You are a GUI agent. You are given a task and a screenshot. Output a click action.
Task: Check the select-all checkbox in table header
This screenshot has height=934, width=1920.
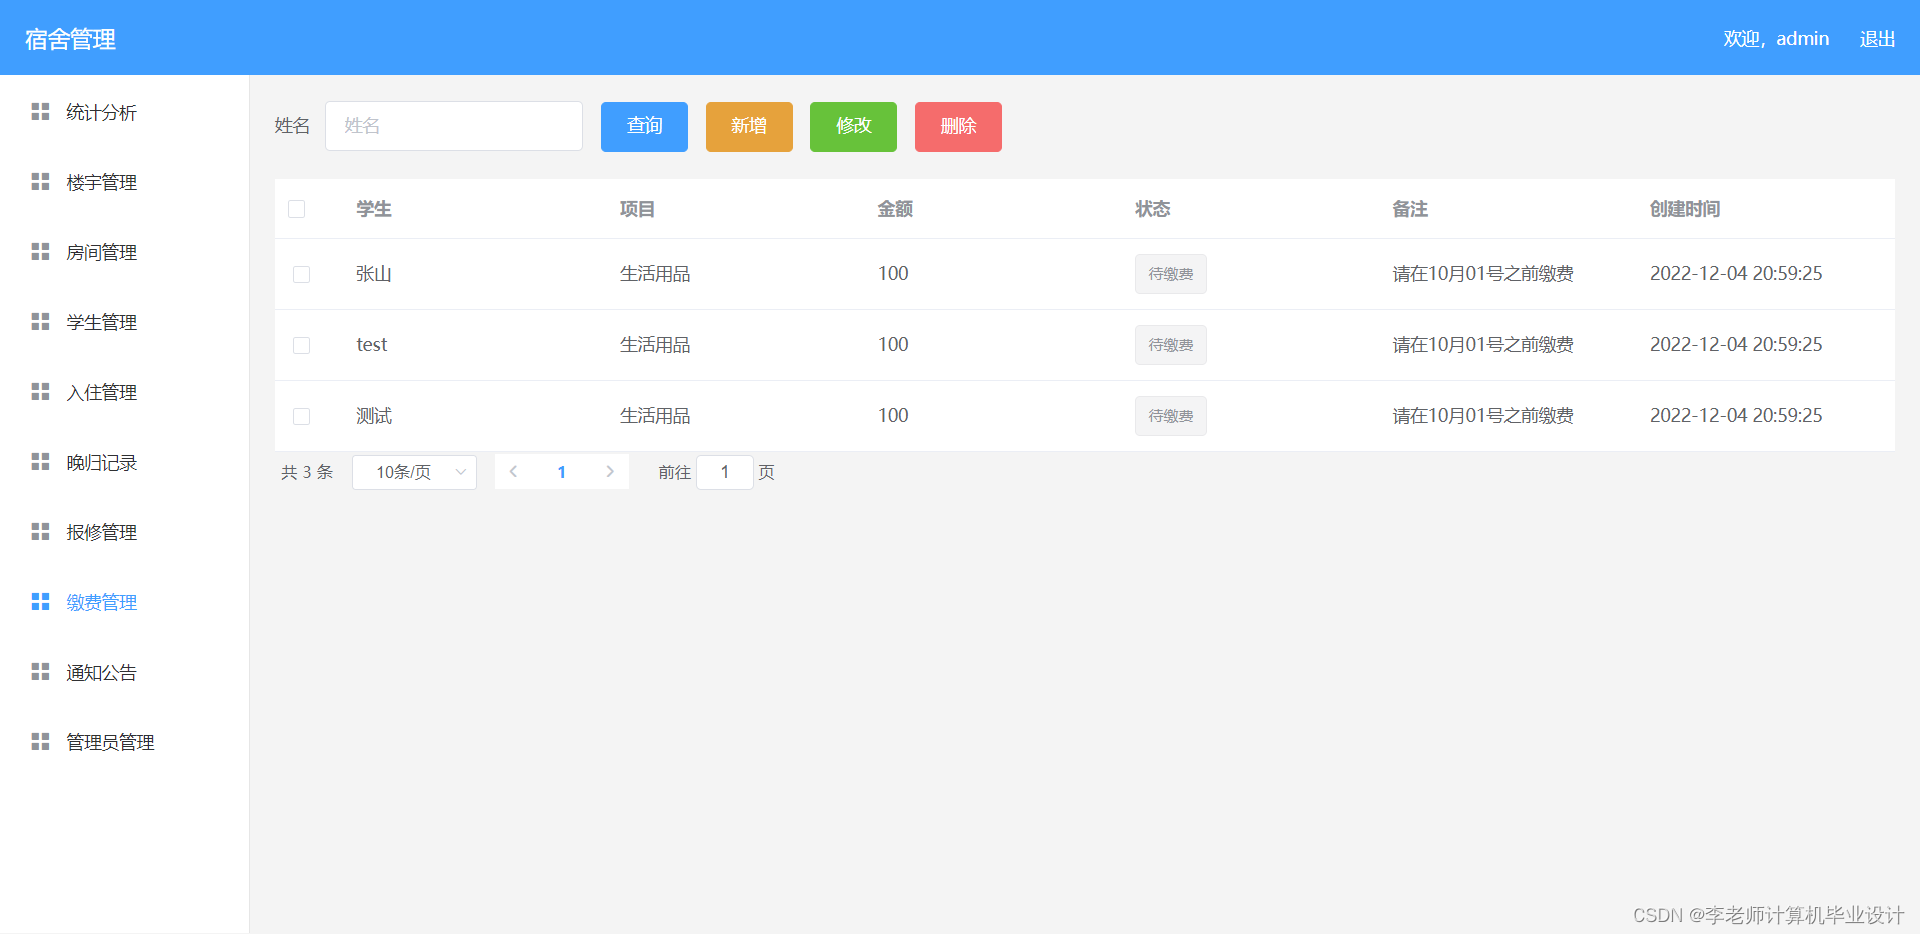(297, 209)
